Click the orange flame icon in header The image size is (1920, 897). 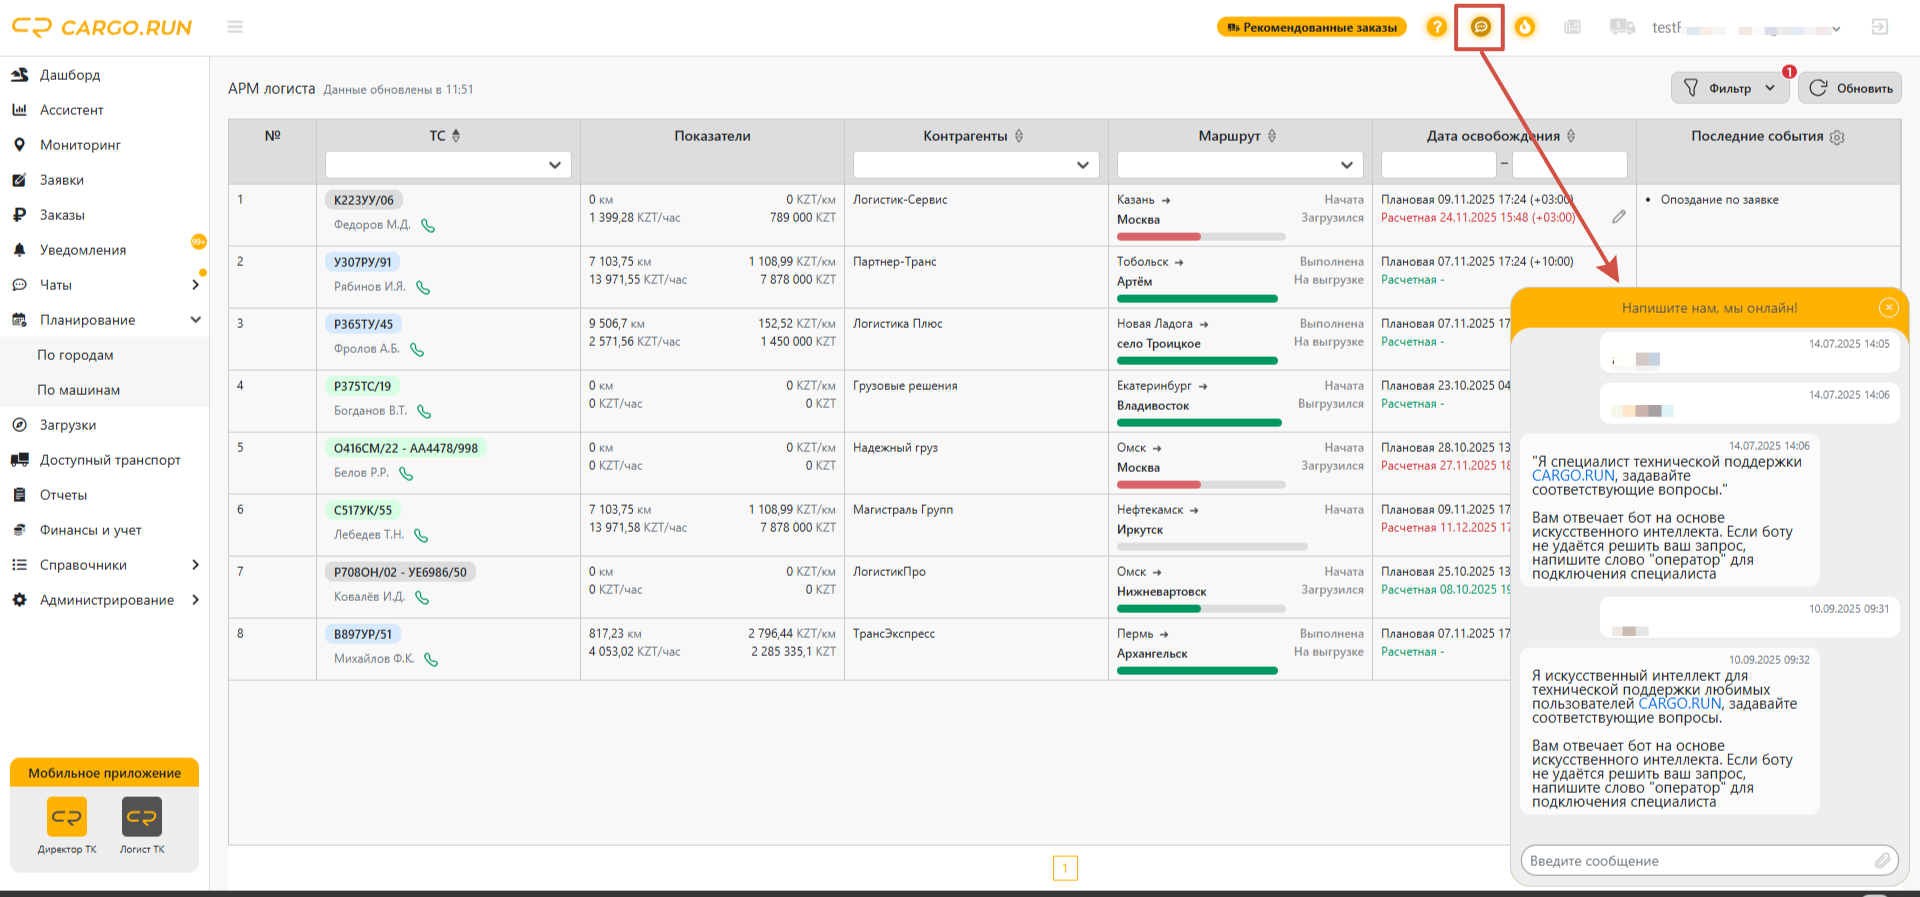pos(1525,27)
